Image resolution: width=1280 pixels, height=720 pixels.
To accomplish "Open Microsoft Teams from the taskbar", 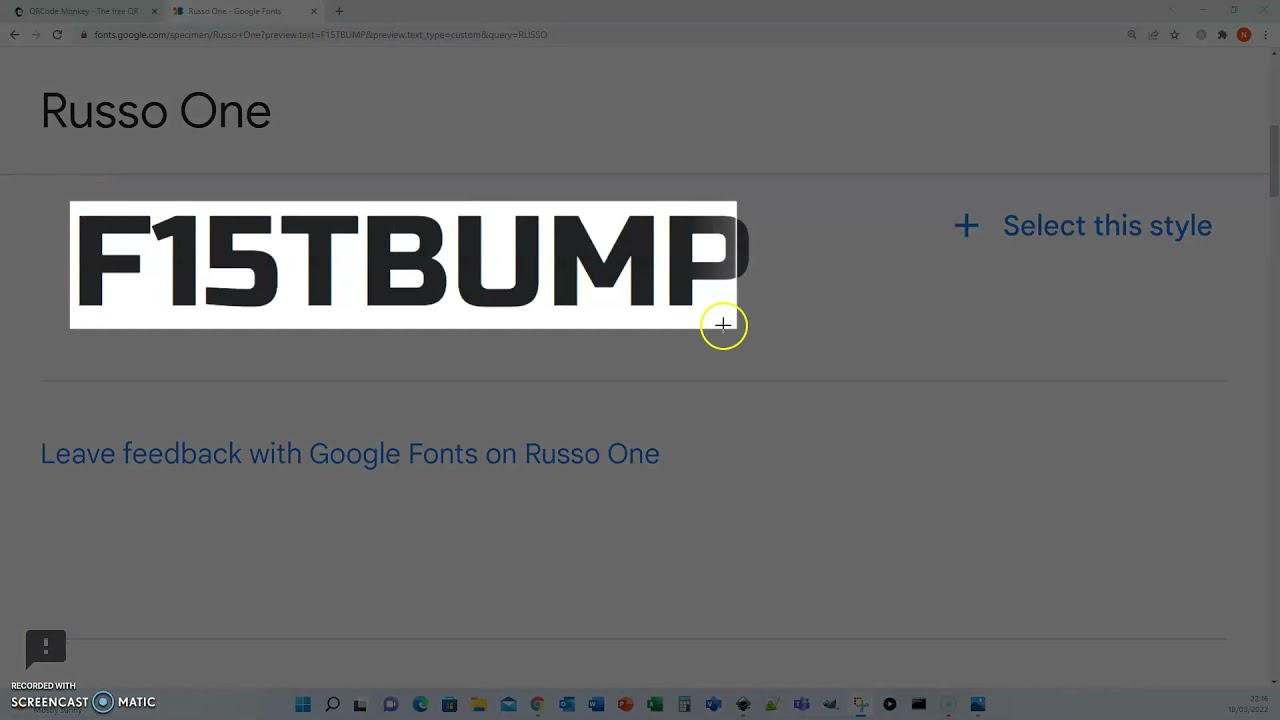I will tap(801, 705).
